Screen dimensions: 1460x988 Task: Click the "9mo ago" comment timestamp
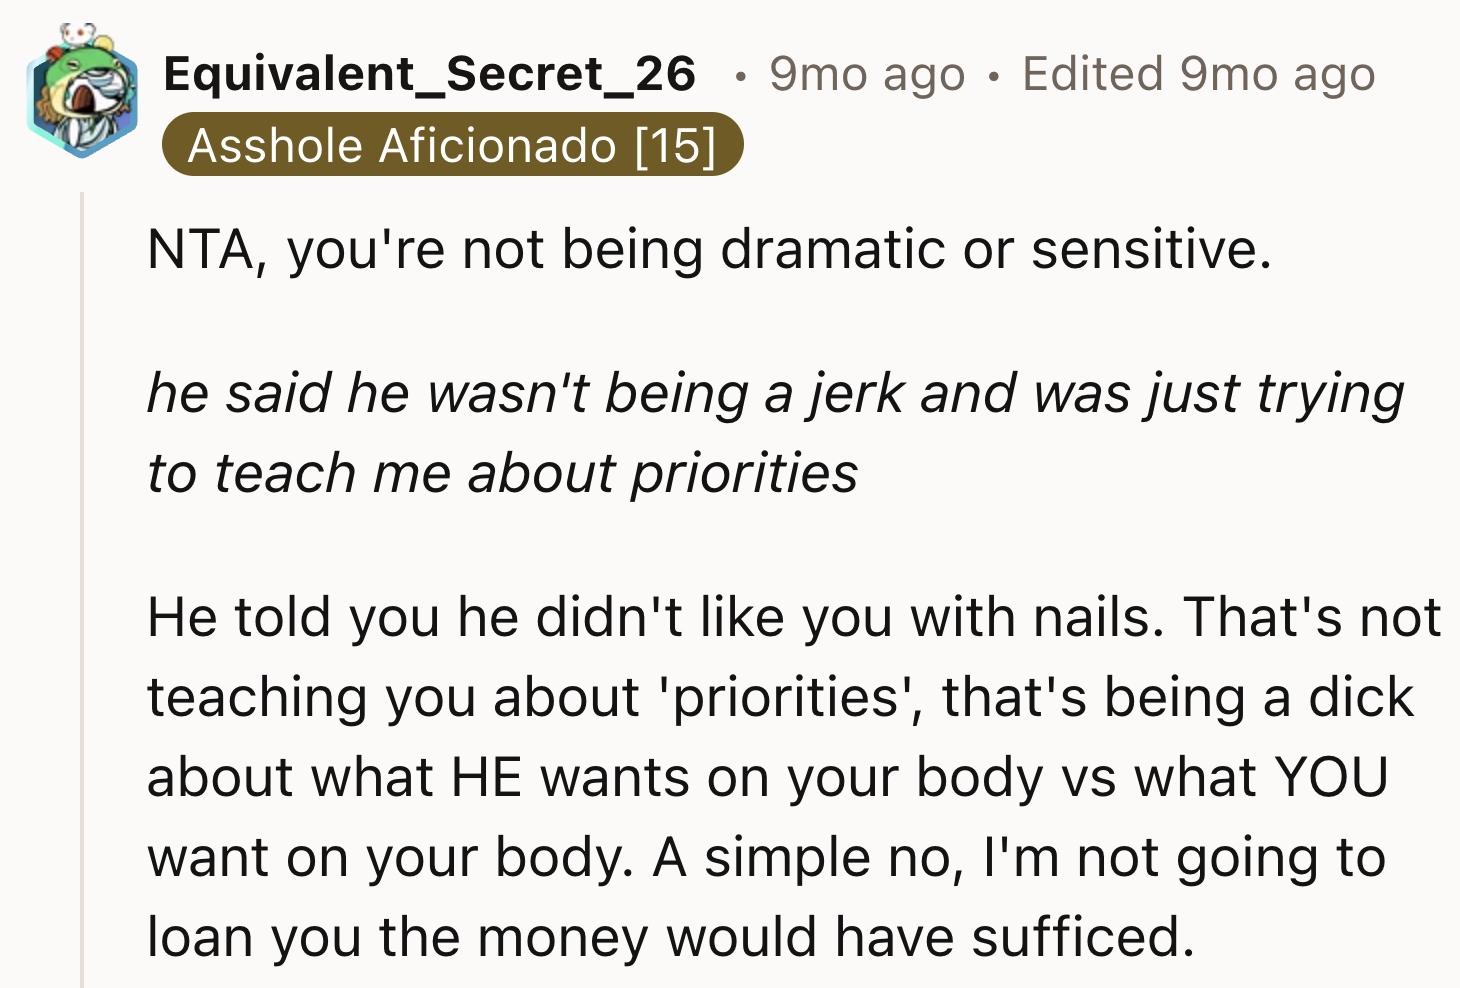click(867, 74)
